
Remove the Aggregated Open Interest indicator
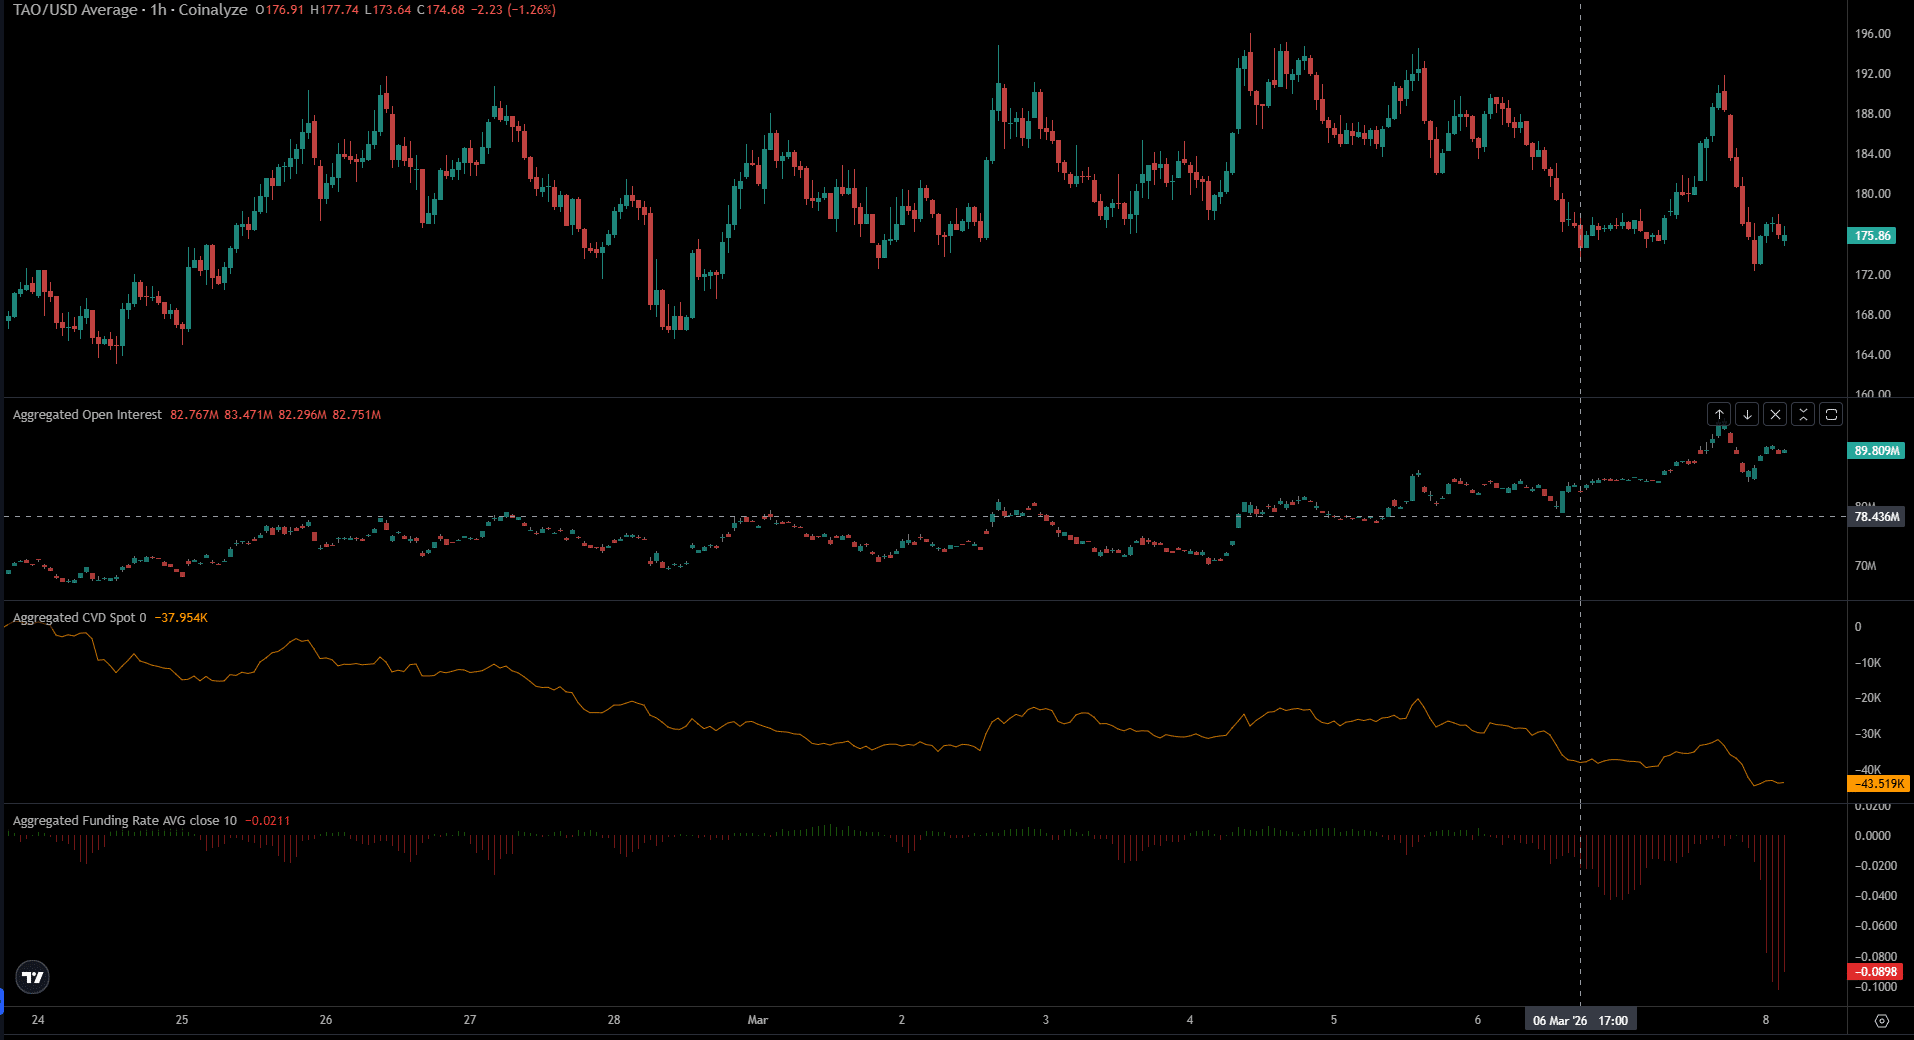click(1774, 414)
